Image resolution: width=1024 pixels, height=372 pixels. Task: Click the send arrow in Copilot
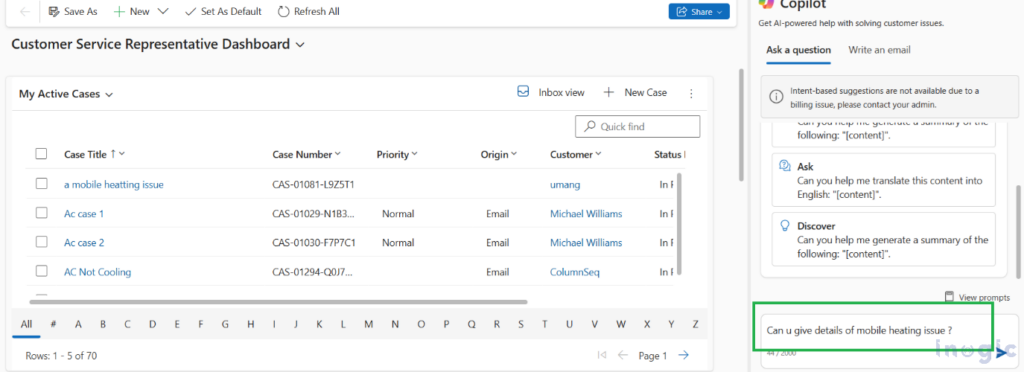[x=1002, y=352]
